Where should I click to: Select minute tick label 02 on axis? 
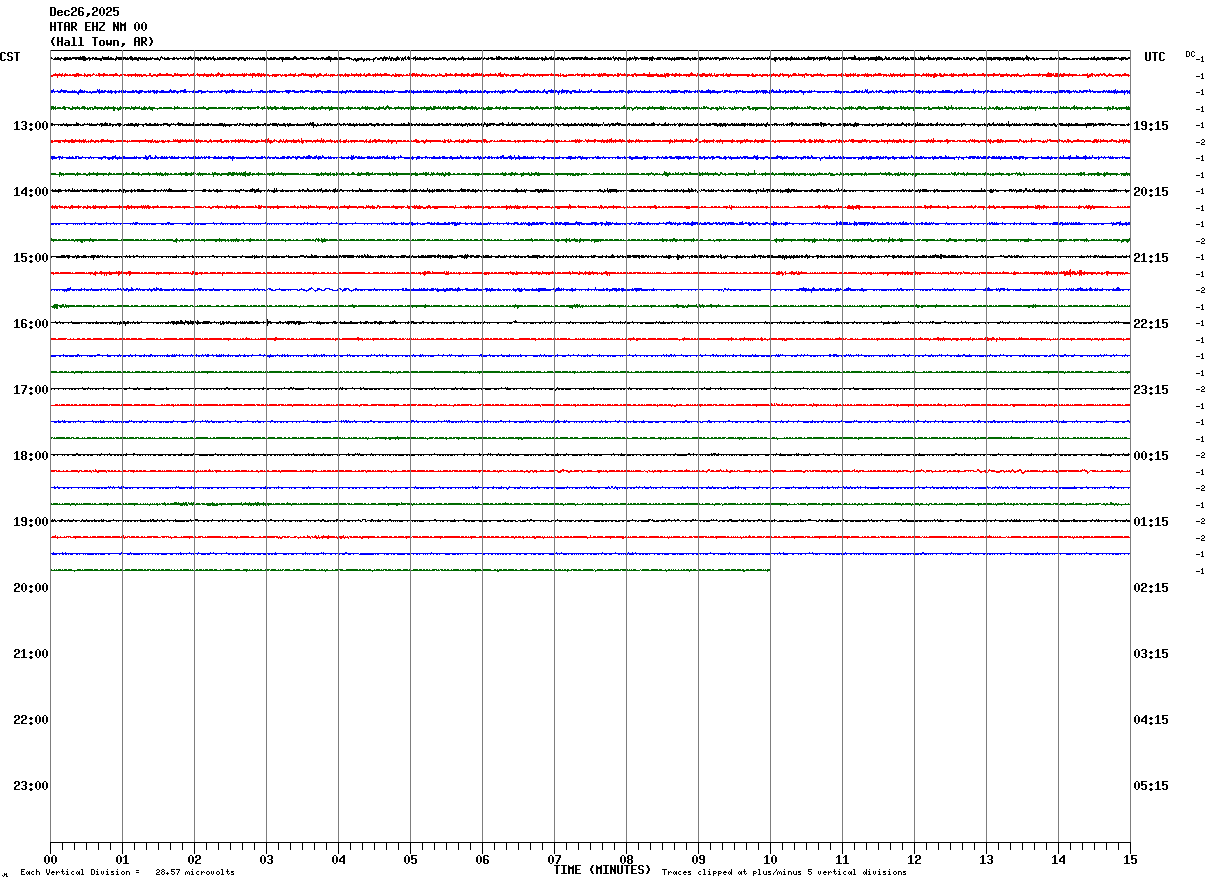pyautogui.click(x=194, y=860)
